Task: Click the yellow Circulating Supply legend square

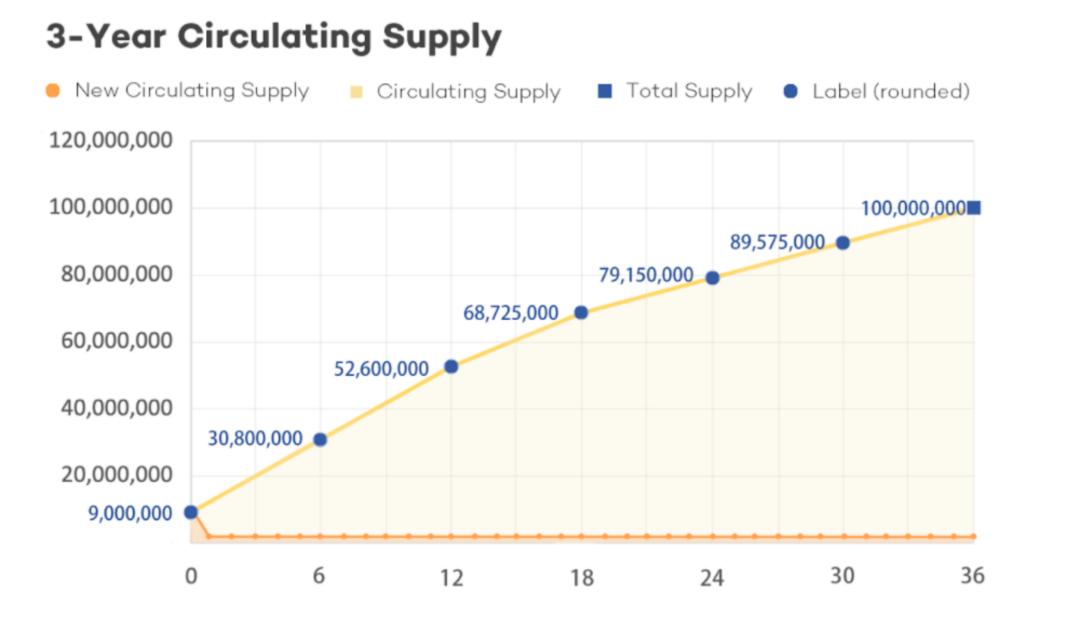Action: [x=356, y=92]
